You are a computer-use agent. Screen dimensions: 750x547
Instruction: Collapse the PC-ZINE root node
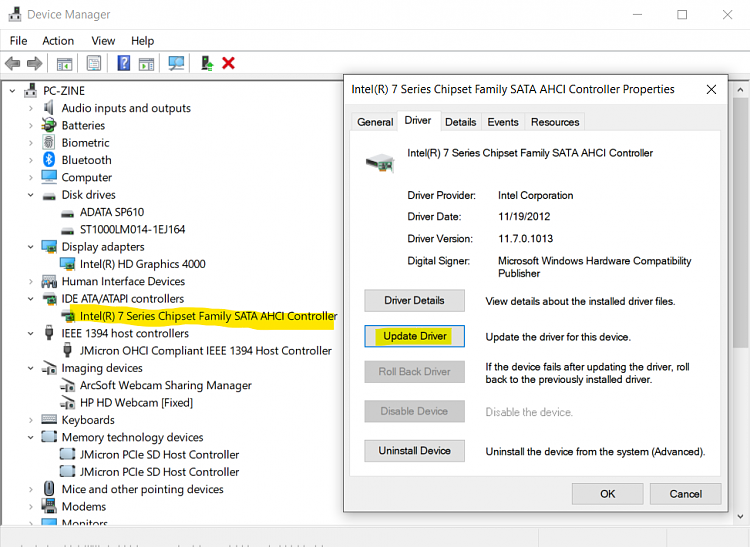coord(12,90)
